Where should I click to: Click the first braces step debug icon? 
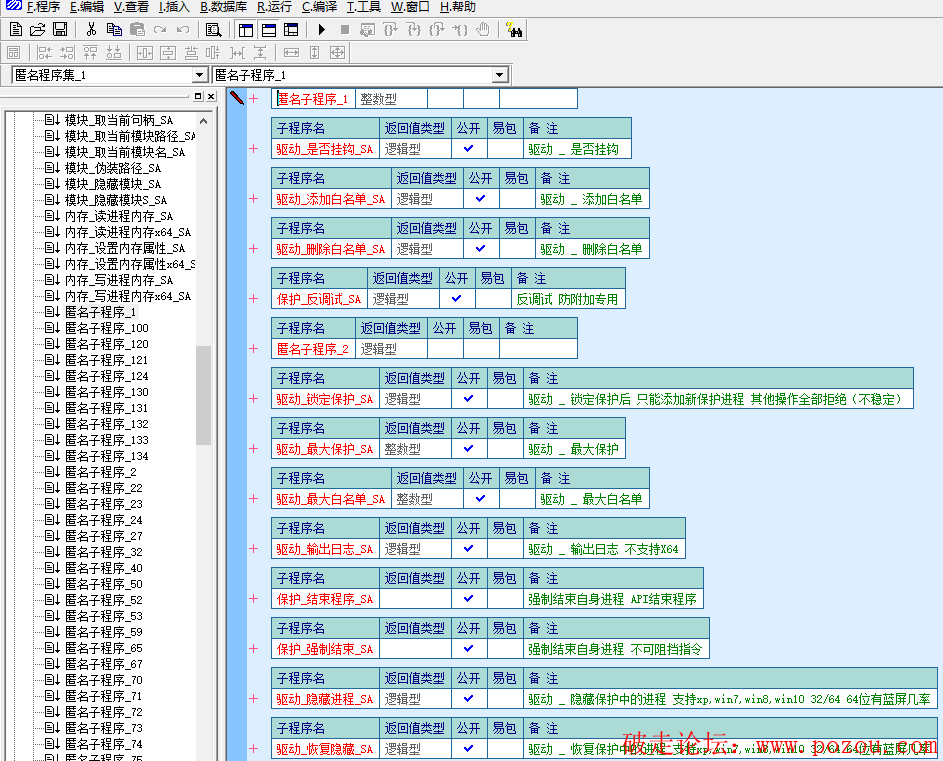pyautogui.click(x=390, y=29)
